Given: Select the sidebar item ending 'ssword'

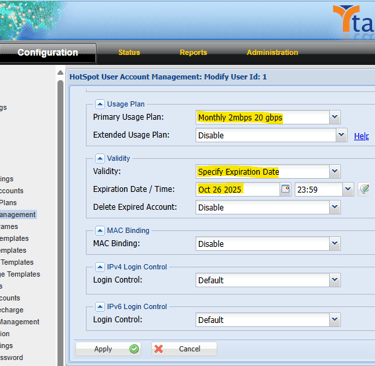Looking at the screenshot, I should (x=12, y=358).
